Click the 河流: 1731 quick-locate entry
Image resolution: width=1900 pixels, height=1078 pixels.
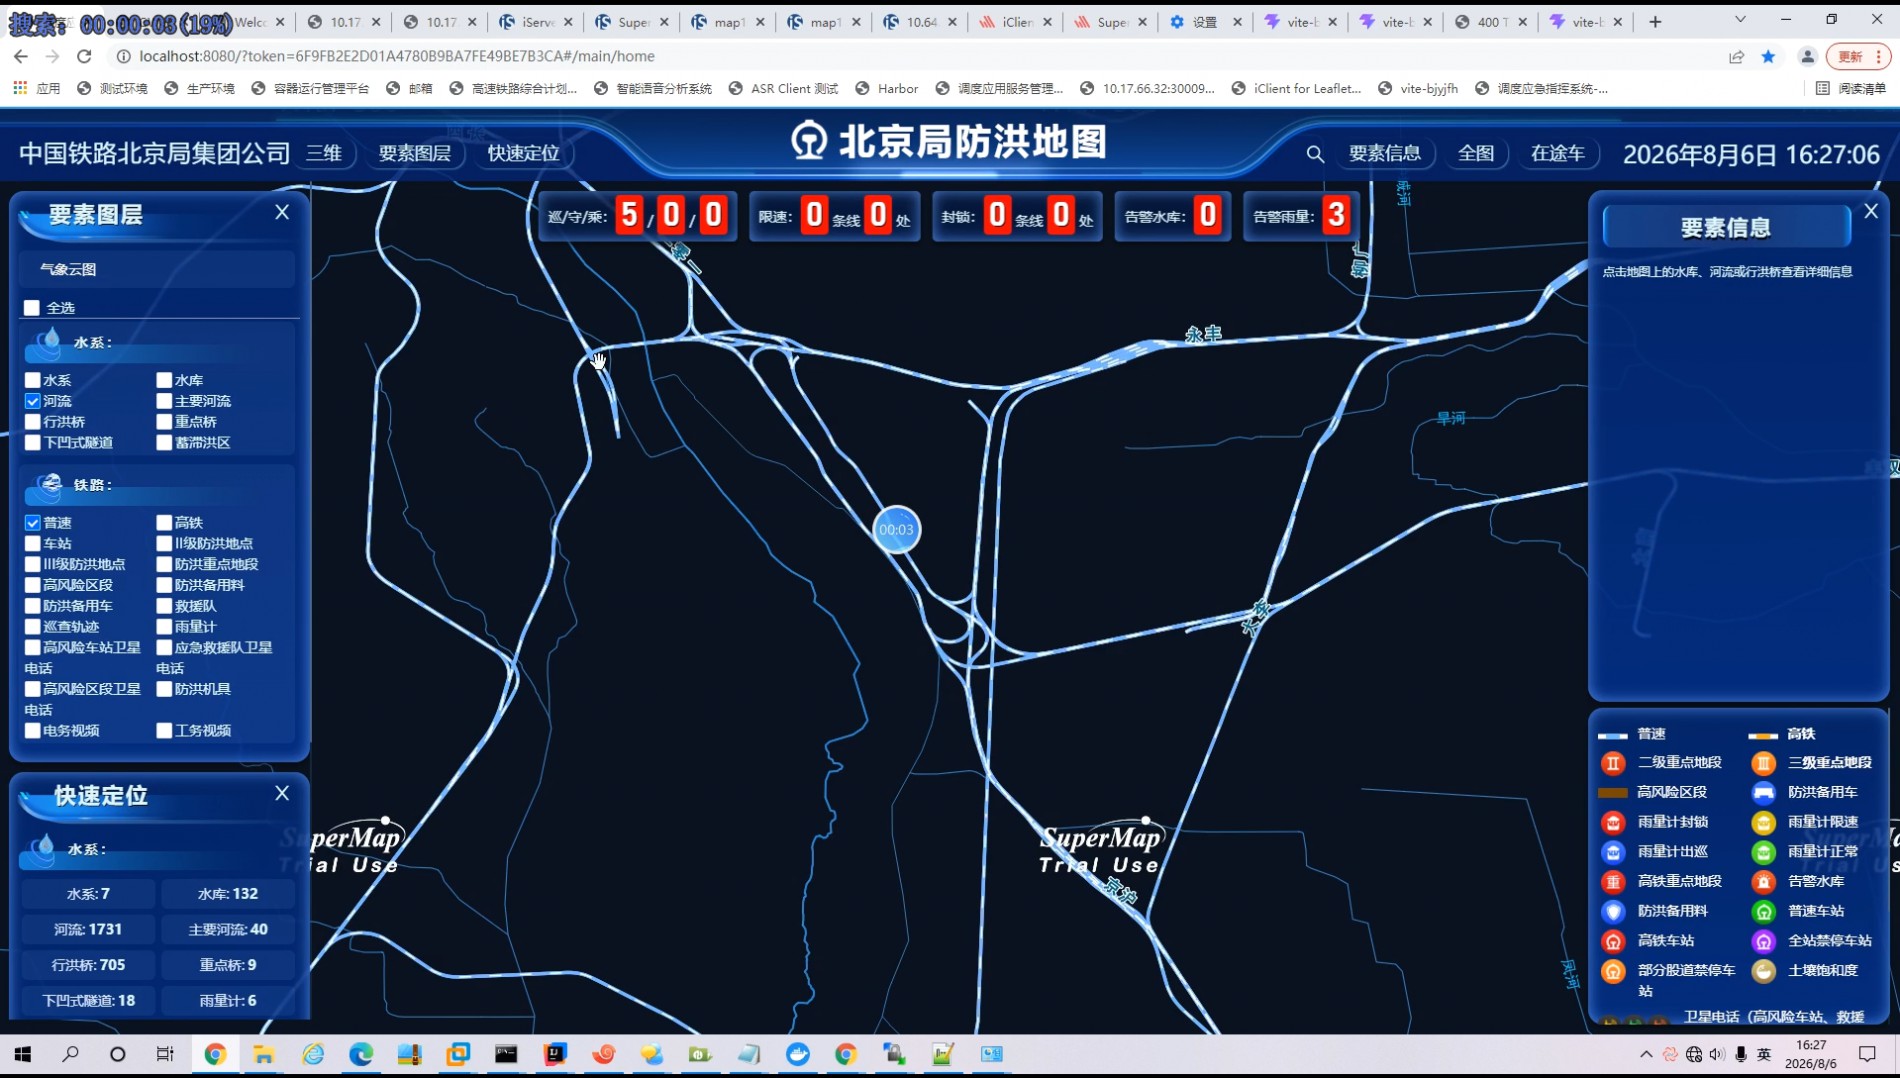(x=88, y=929)
